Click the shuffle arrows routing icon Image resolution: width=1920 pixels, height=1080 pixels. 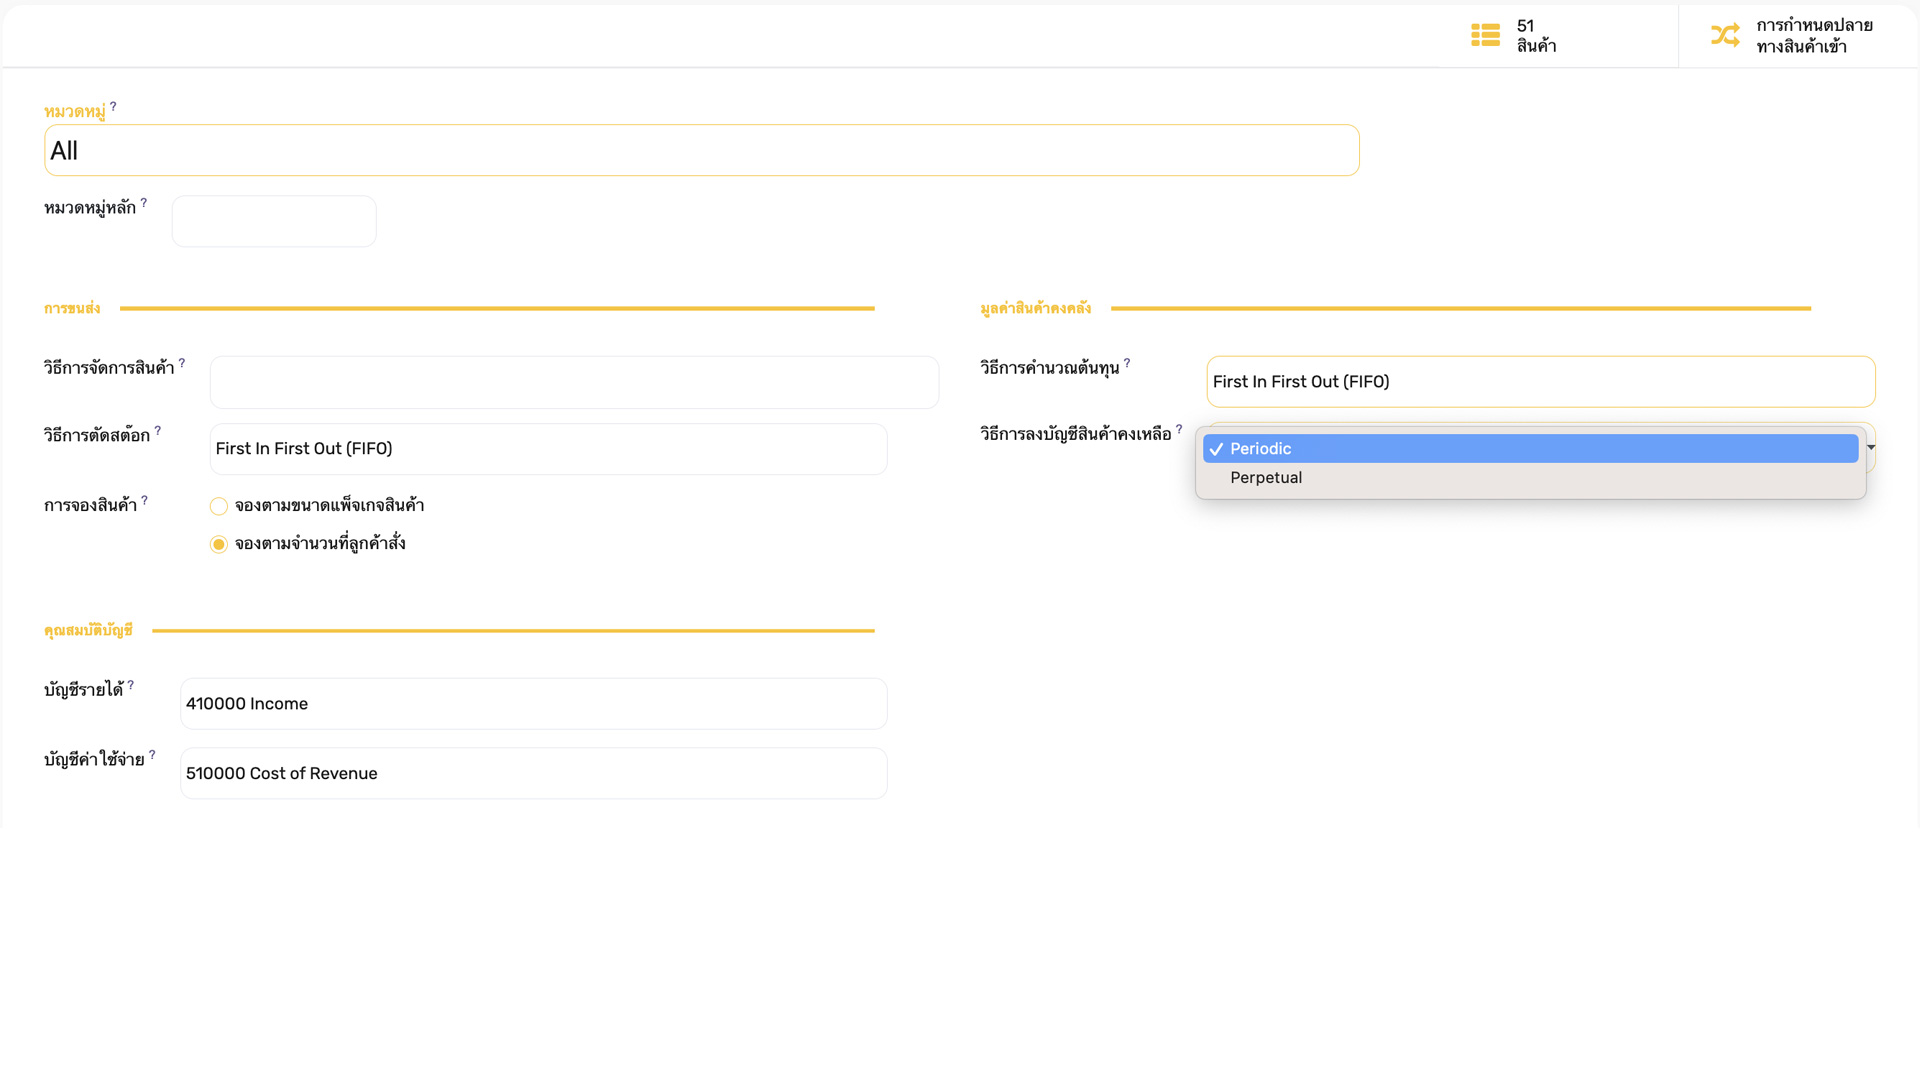click(x=1725, y=35)
